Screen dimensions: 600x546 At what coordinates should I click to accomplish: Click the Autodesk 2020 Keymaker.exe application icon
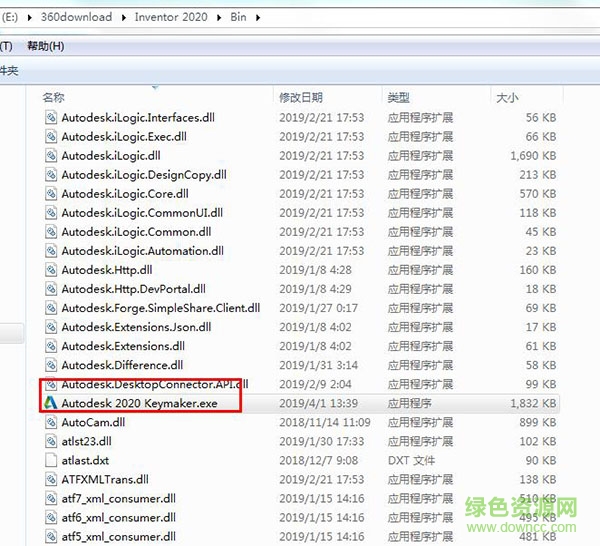tap(50, 403)
